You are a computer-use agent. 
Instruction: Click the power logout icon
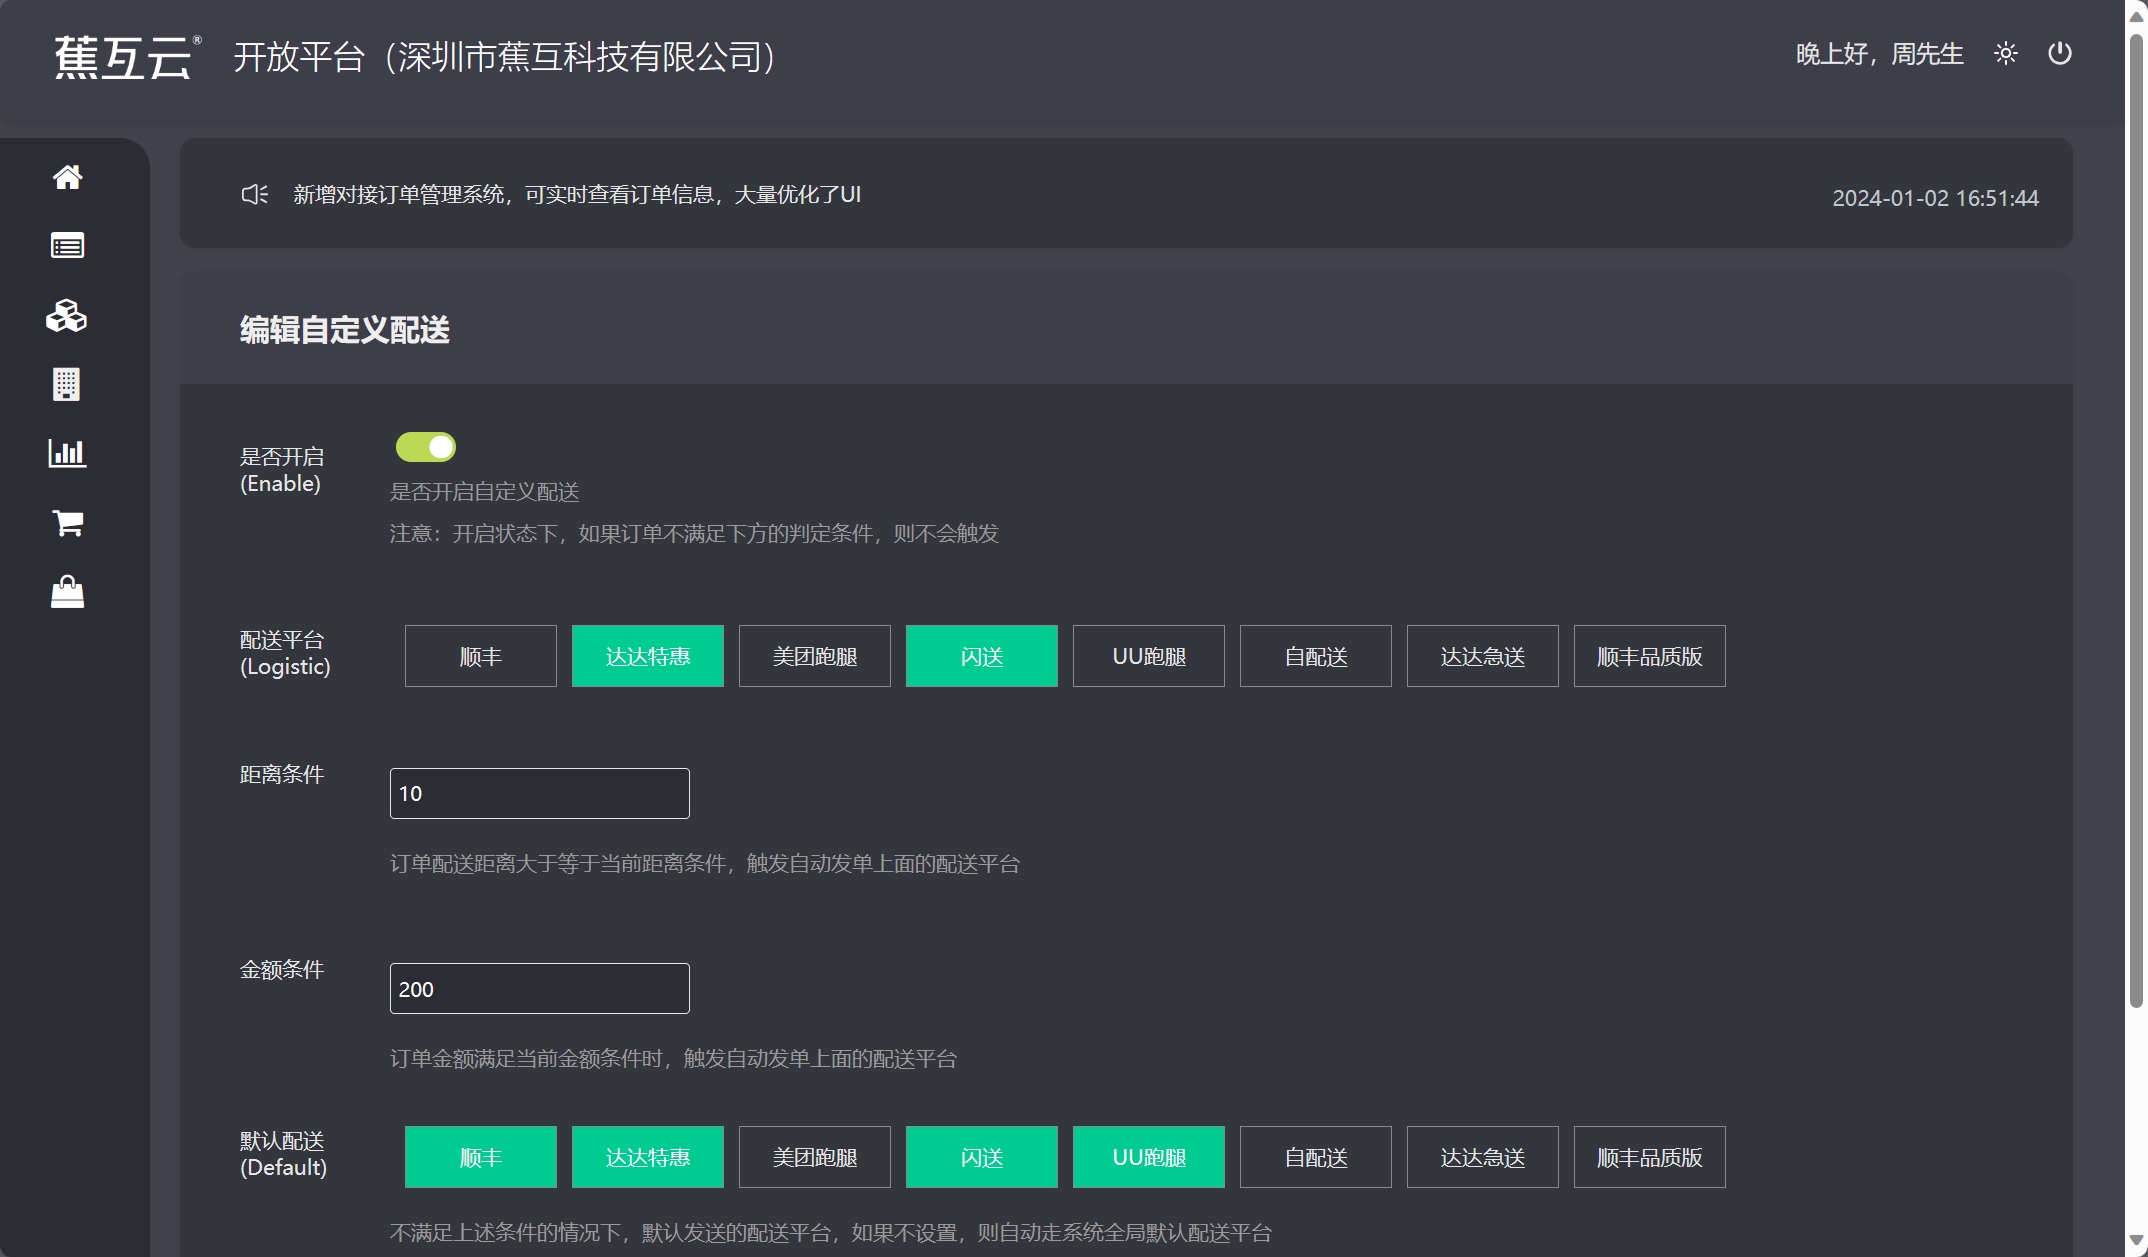[x=2060, y=53]
